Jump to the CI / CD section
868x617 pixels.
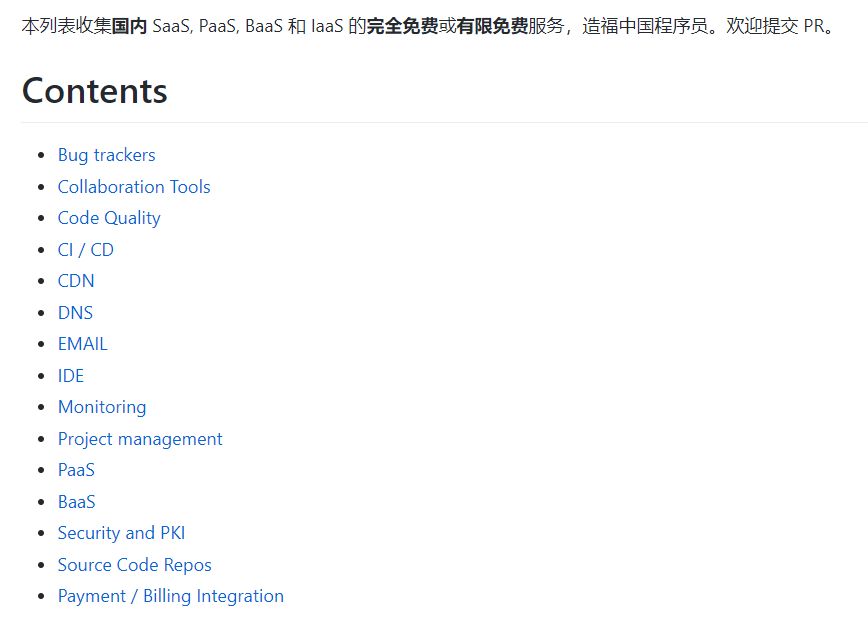point(86,250)
